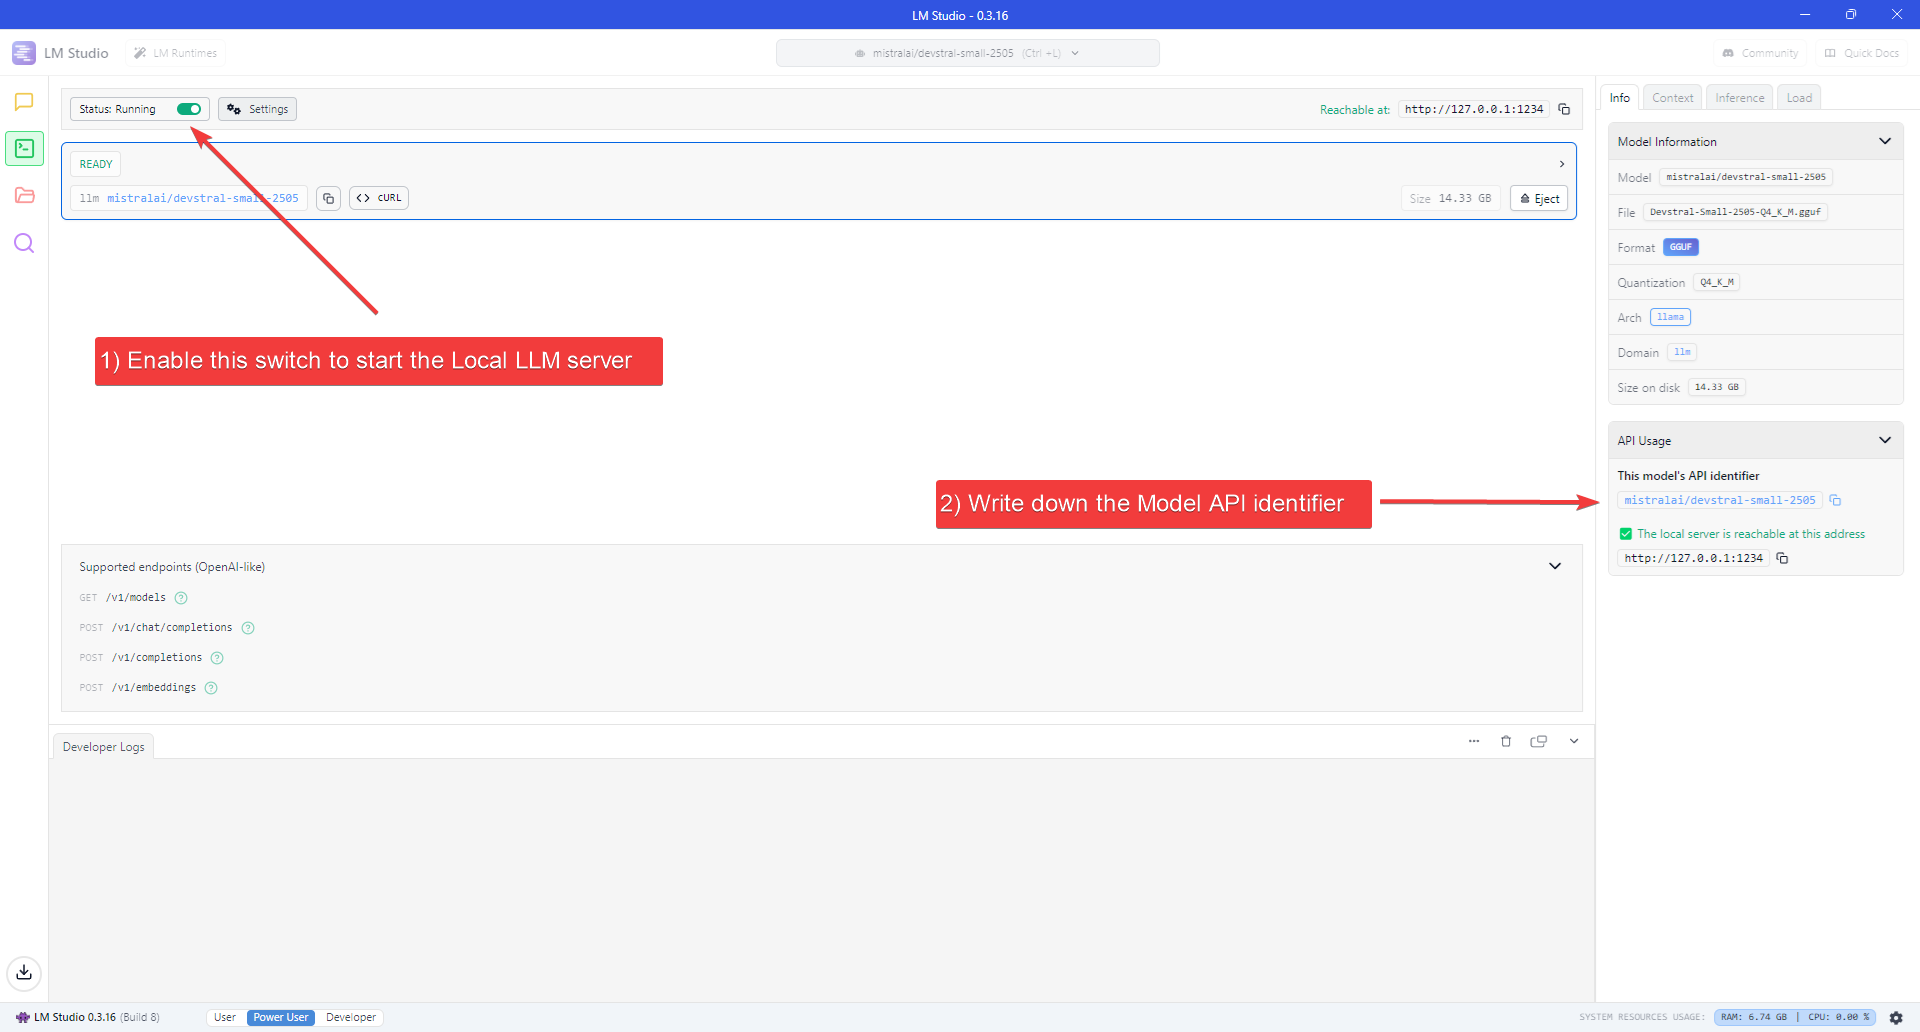The height and width of the screenshot is (1032, 1920).
Task: Click the mistralai/devstral-small-2505 API identifier
Action: (1720, 500)
